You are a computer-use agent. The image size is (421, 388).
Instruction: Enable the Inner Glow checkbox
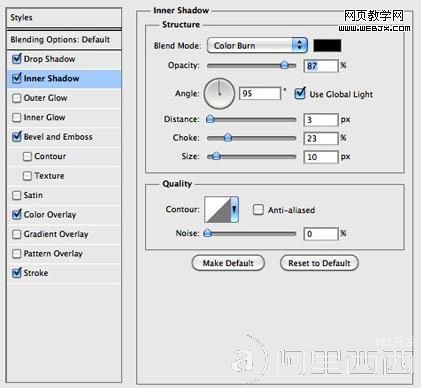[17, 118]
